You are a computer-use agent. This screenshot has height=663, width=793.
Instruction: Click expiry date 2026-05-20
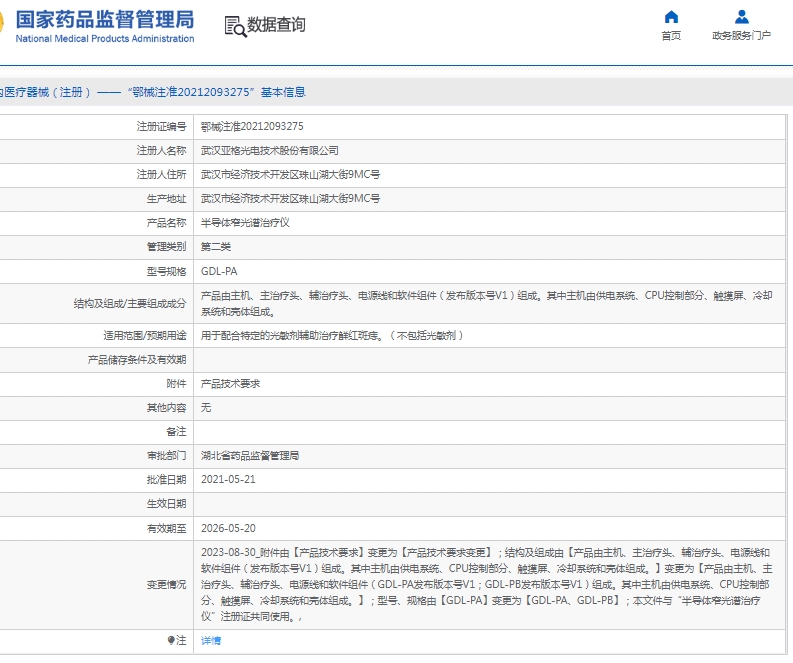[x=228, y=528]
